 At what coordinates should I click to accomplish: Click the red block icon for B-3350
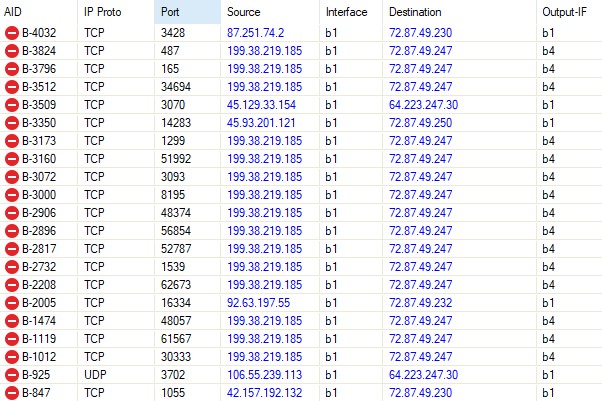pos(12,123)
